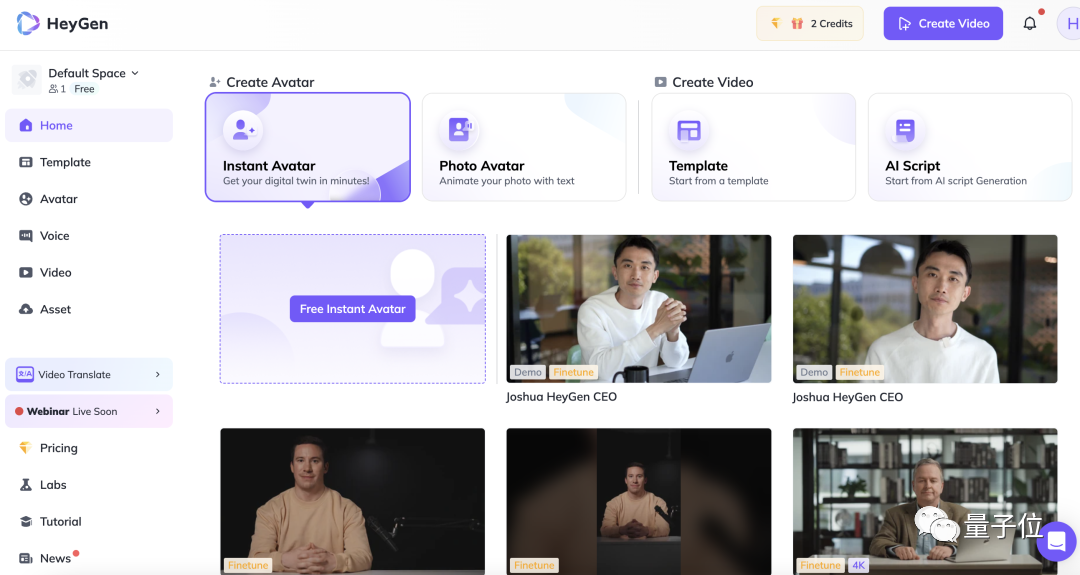Click the Instant Avatar card icon
1080x575 pixels.
[242, 130]
